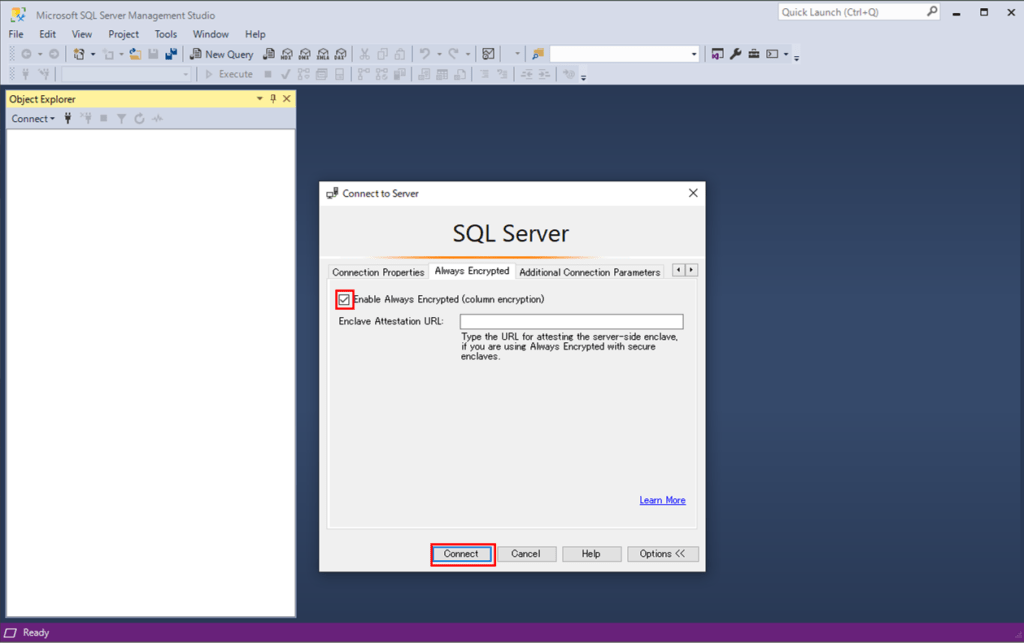Connect via the plug icon in Object Explorer
1024x643 pixels.
pyautogui.click(x=68, y=118)
